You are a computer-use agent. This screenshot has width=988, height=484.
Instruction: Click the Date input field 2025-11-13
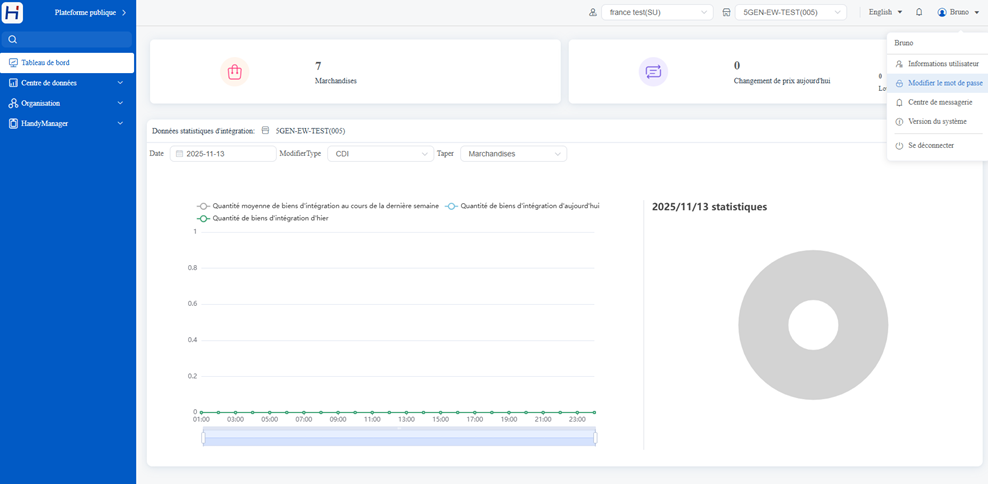pyautogui.click(x=223, y=154)
